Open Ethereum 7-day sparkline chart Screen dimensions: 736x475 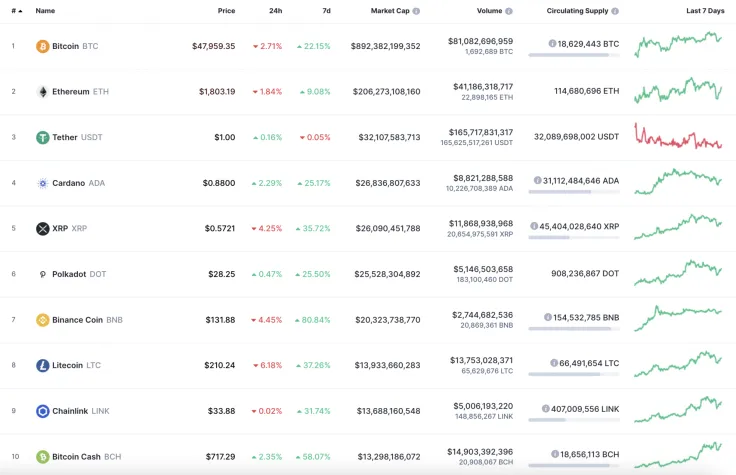point(678,90)
